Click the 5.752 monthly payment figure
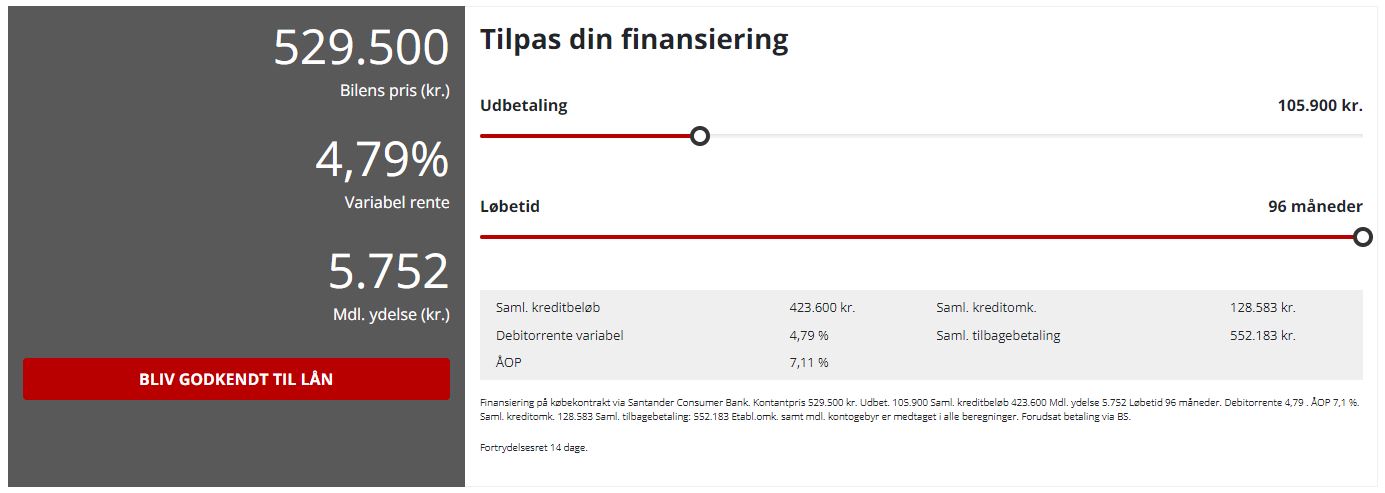1385x493 pixels. tap(389, 272)
